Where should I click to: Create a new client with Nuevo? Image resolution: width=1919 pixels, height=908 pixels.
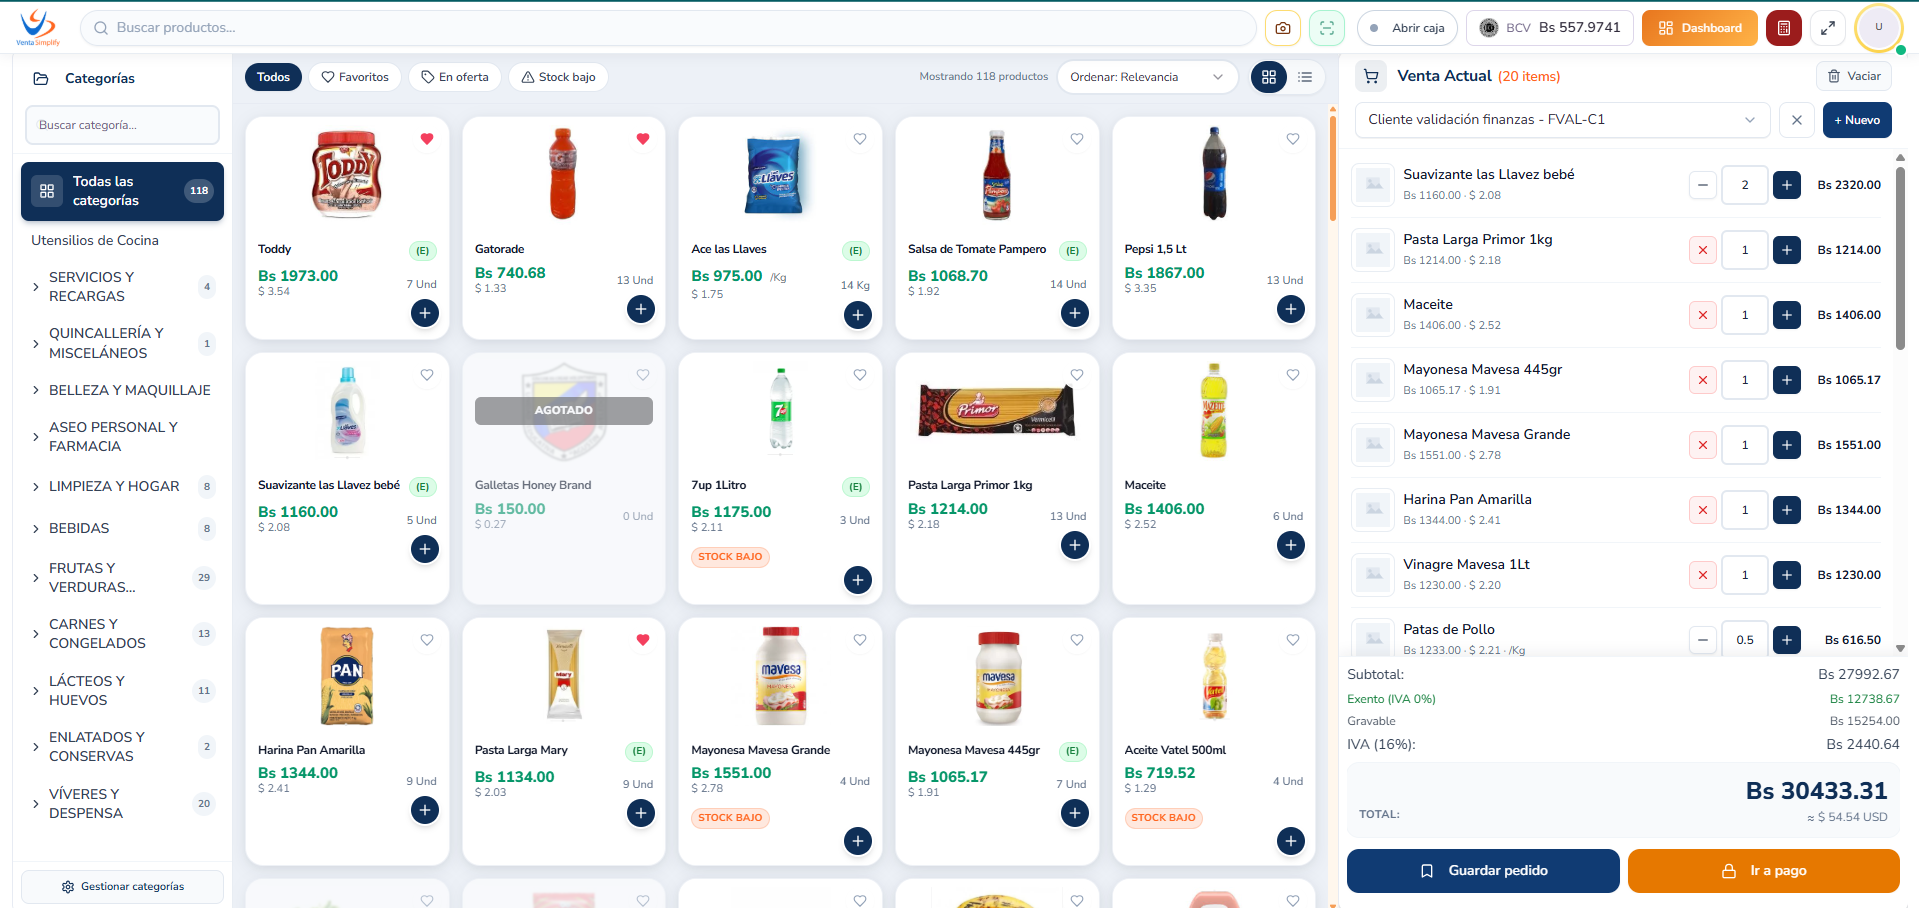coord(1857,120)
